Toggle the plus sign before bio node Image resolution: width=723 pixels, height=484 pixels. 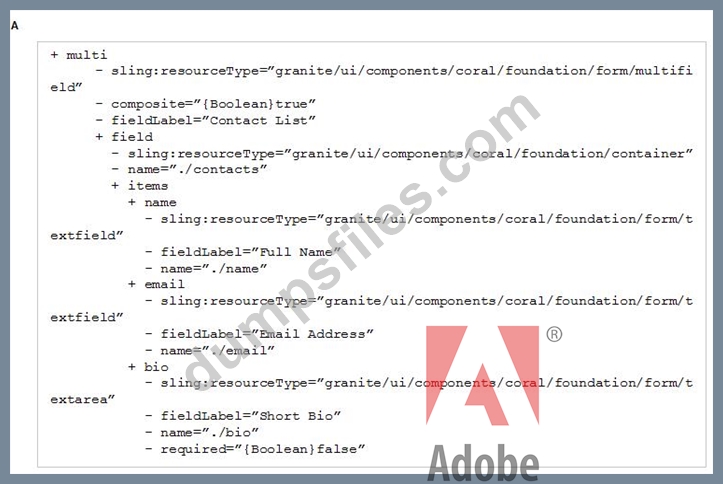point(132,367)
